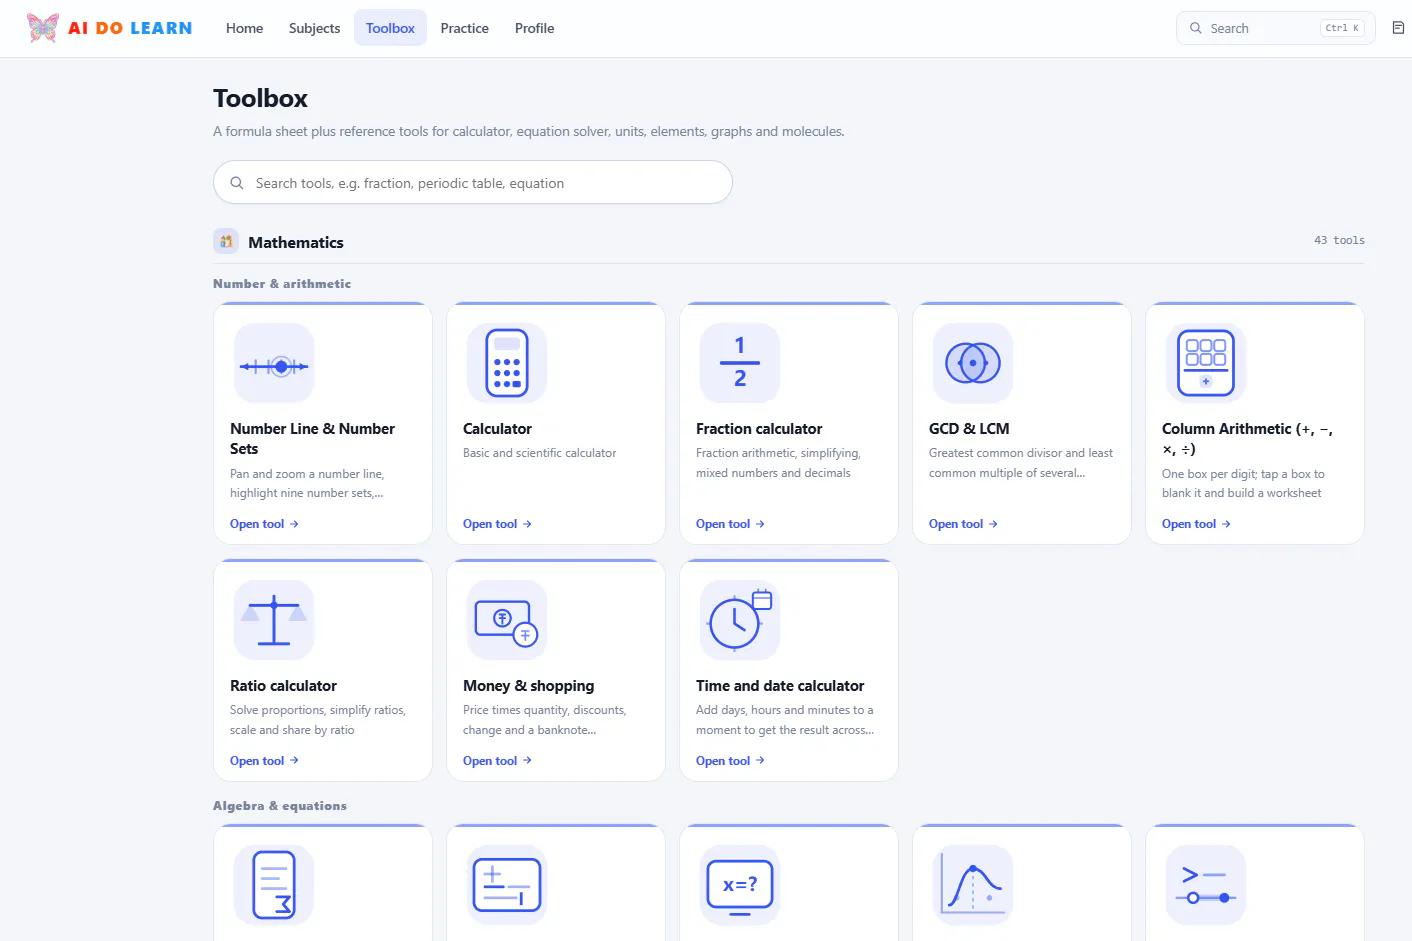Click the Column Arithmetic title text
This screenshot has width=1412, height=941.
click(1247, 439)
